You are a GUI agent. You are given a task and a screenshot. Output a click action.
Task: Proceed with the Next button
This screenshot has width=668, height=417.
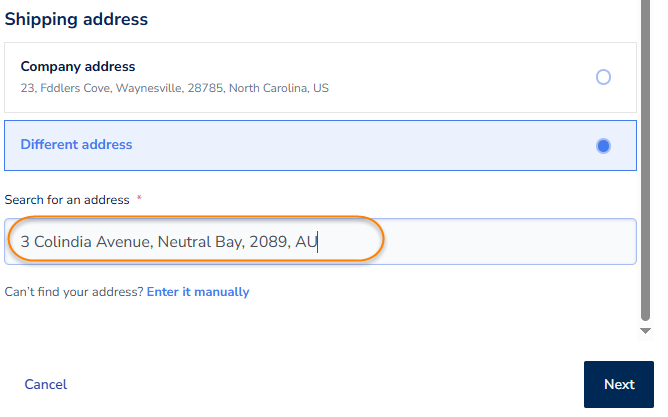(619, 384)
